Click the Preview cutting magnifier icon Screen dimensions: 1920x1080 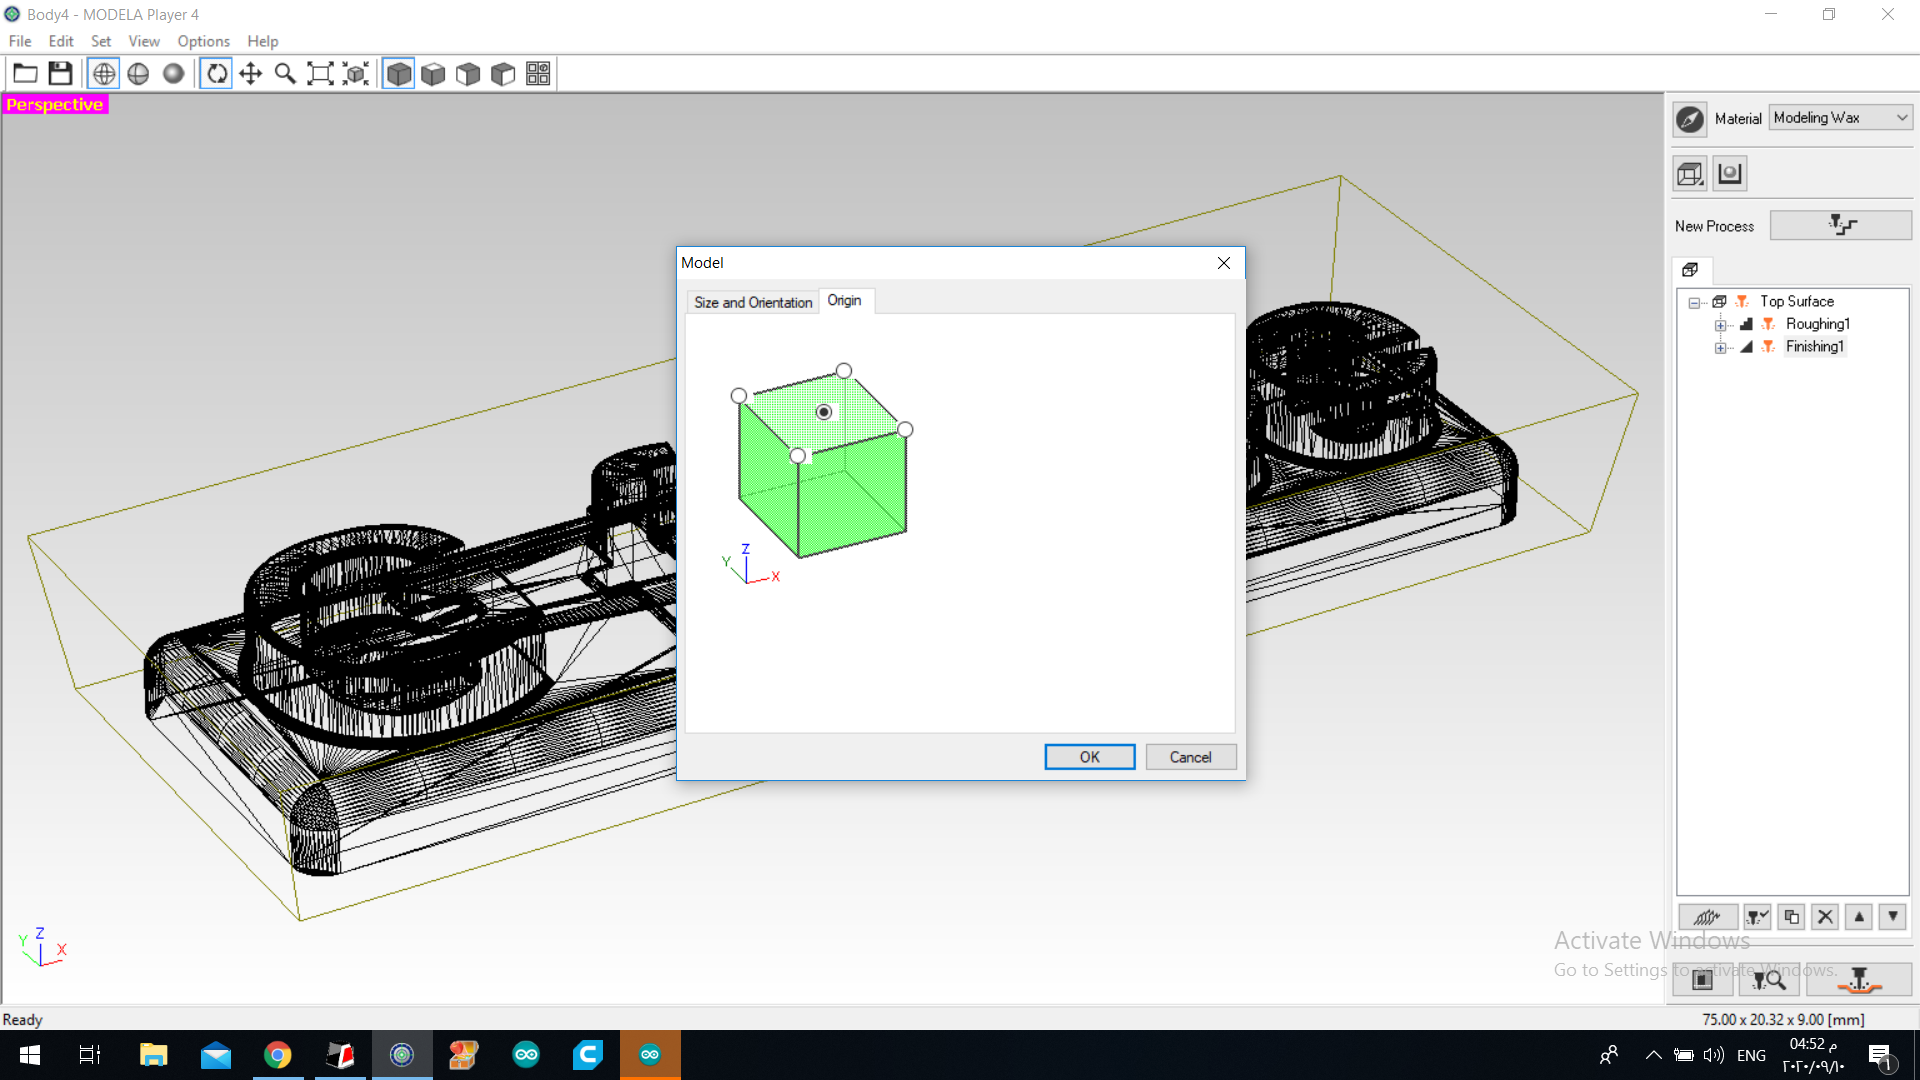tap(1769, 980)
